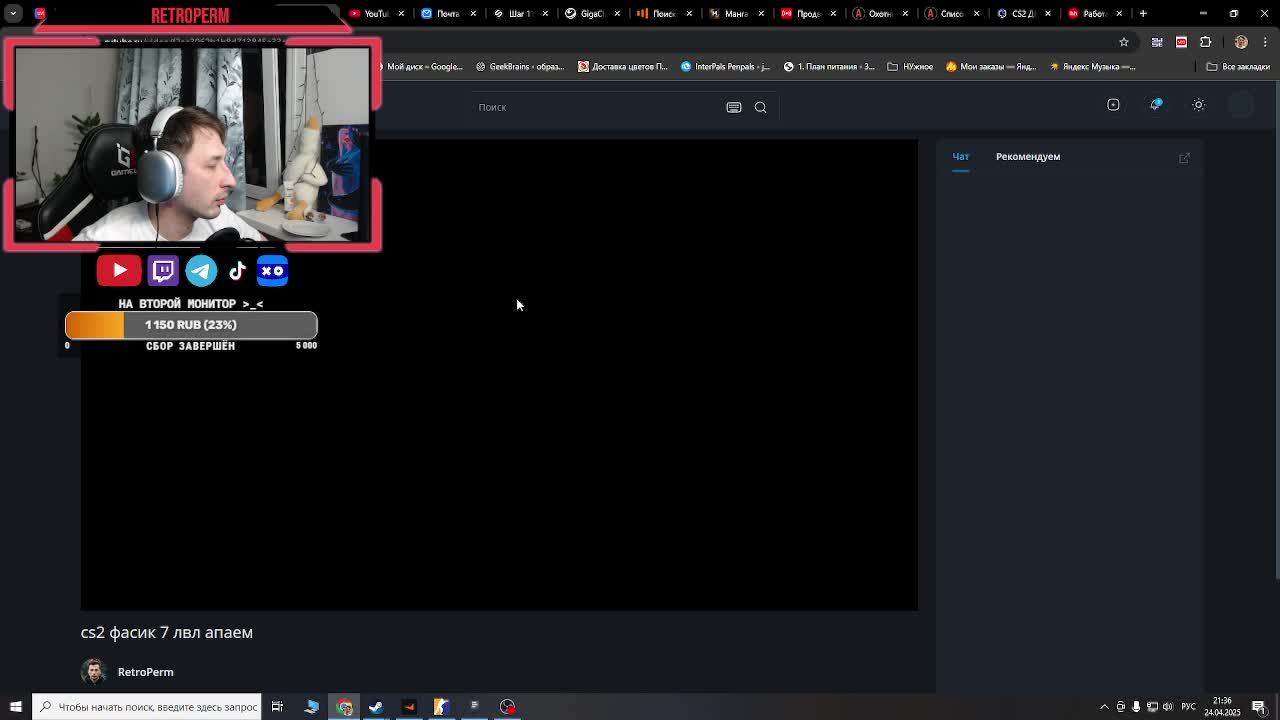Open RetroPerm channel avatar
The height and width of the screenshot is (720, 1280).
pos(94,672)
